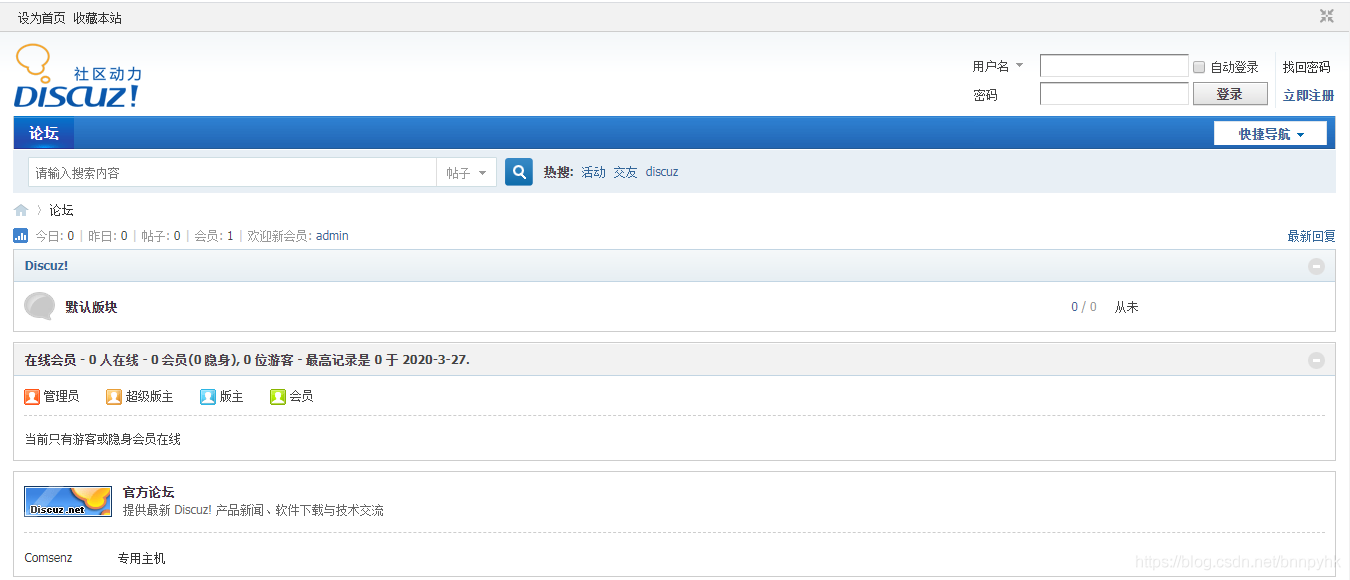Screen dimensions: 1350x580
Task: Click 设为首页 in the top bar
Action: 42,18
